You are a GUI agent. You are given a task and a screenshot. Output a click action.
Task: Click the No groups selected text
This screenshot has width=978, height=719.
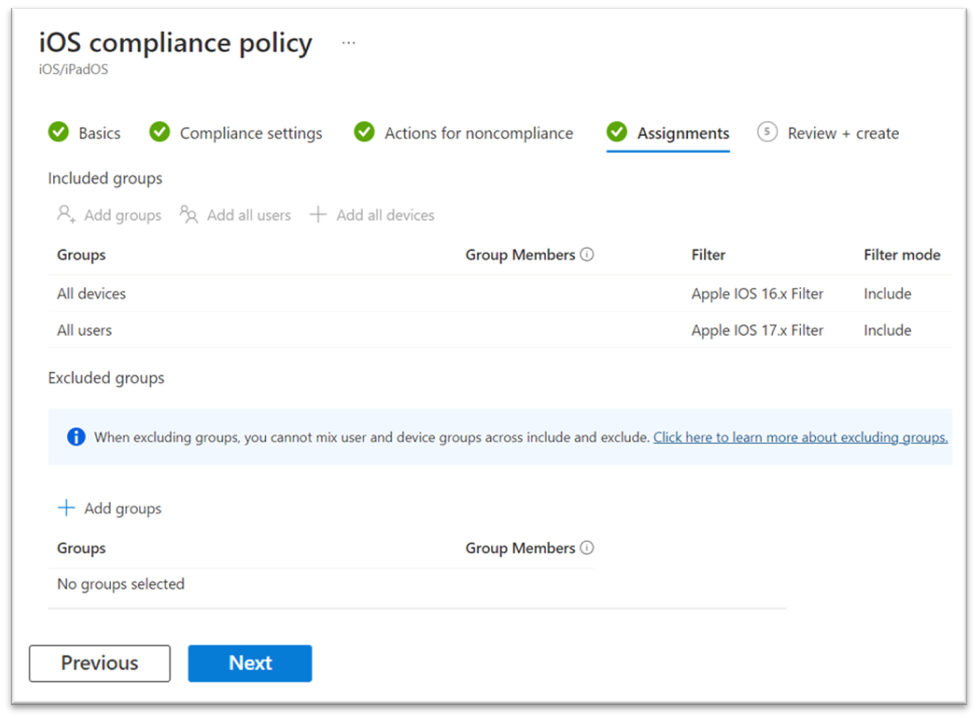point(120,584)
